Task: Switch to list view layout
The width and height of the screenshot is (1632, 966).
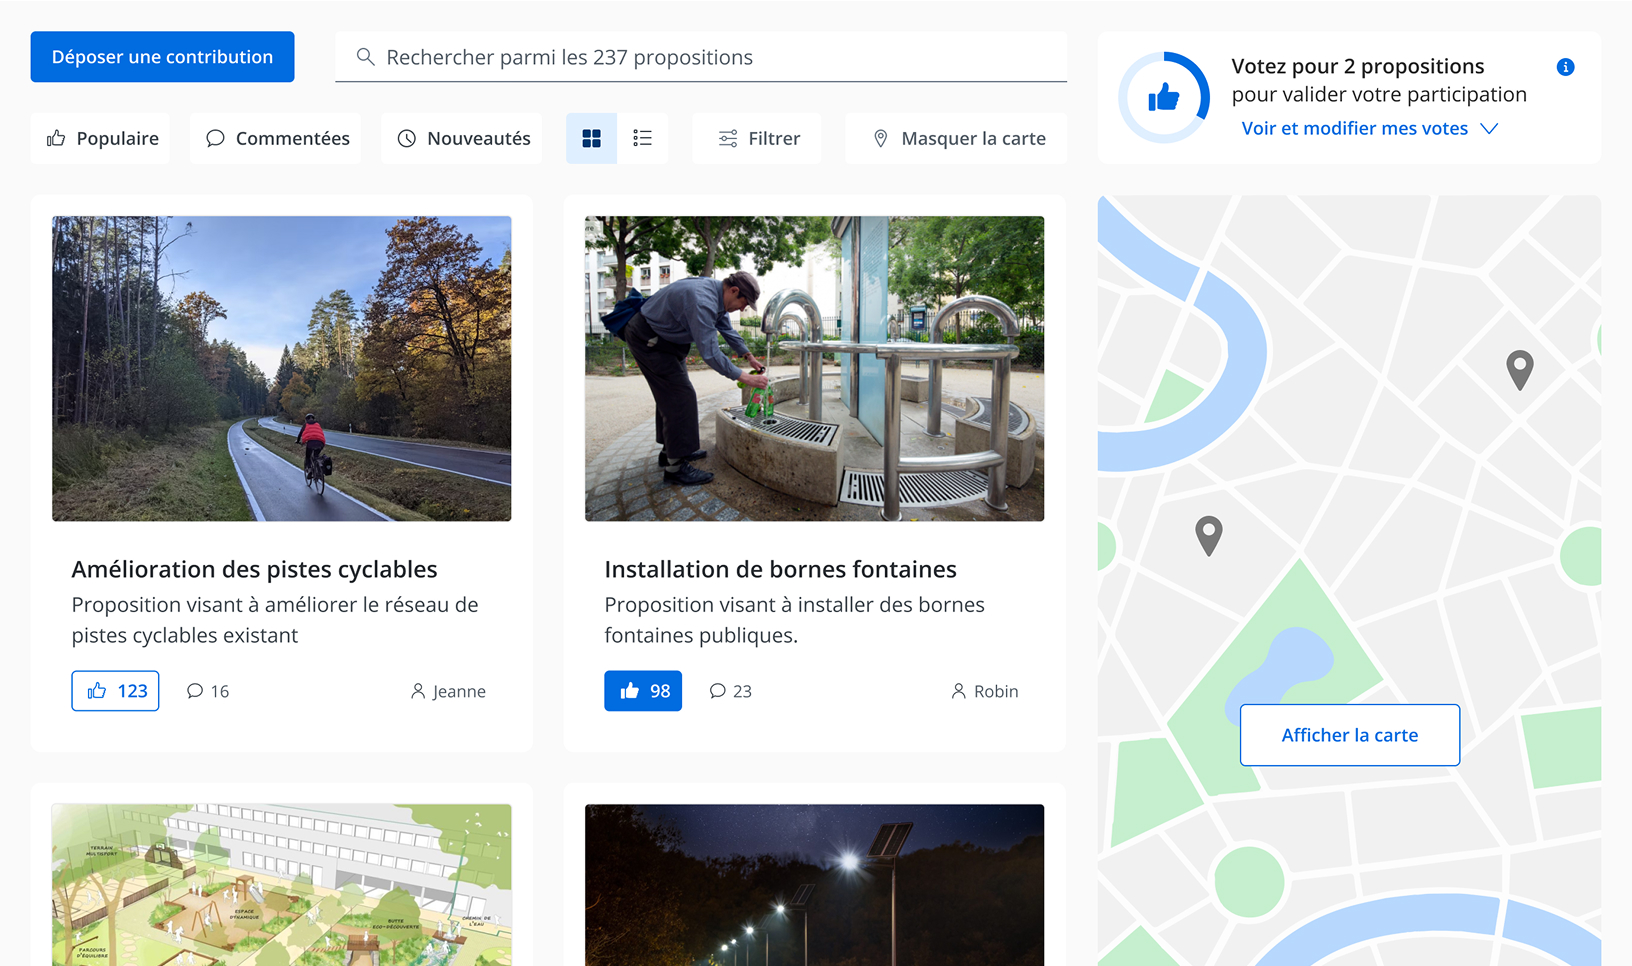Action: point(642,138)
